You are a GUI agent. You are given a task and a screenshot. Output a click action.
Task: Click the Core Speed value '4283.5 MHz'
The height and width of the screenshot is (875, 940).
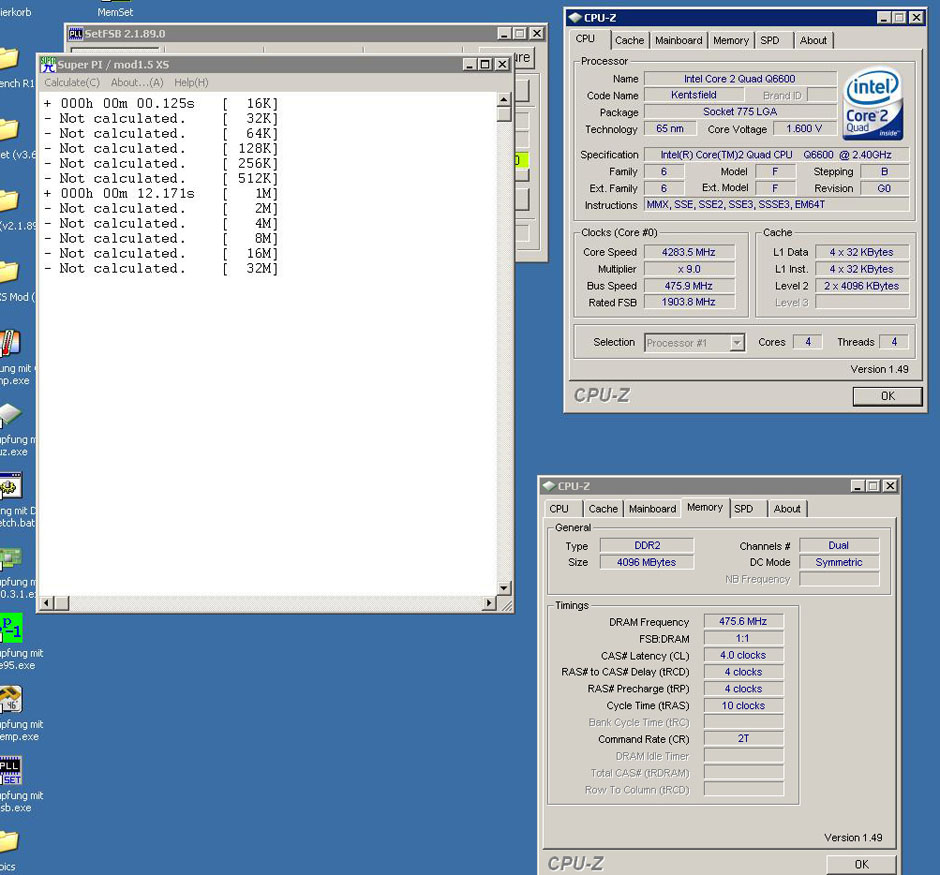point(689,252)
